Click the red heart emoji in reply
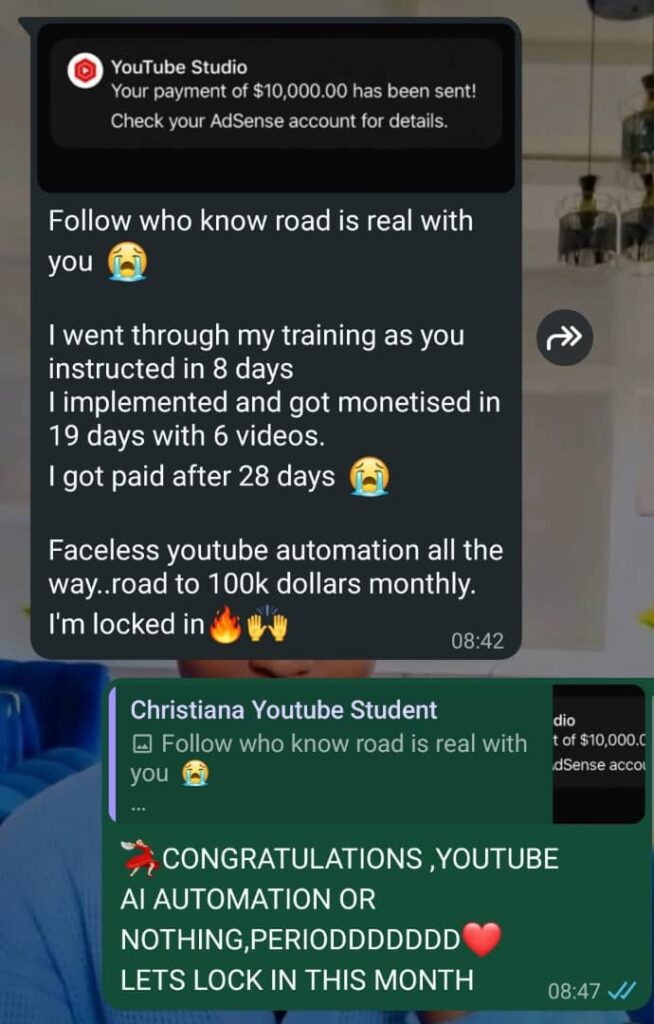 coord(482,939)
